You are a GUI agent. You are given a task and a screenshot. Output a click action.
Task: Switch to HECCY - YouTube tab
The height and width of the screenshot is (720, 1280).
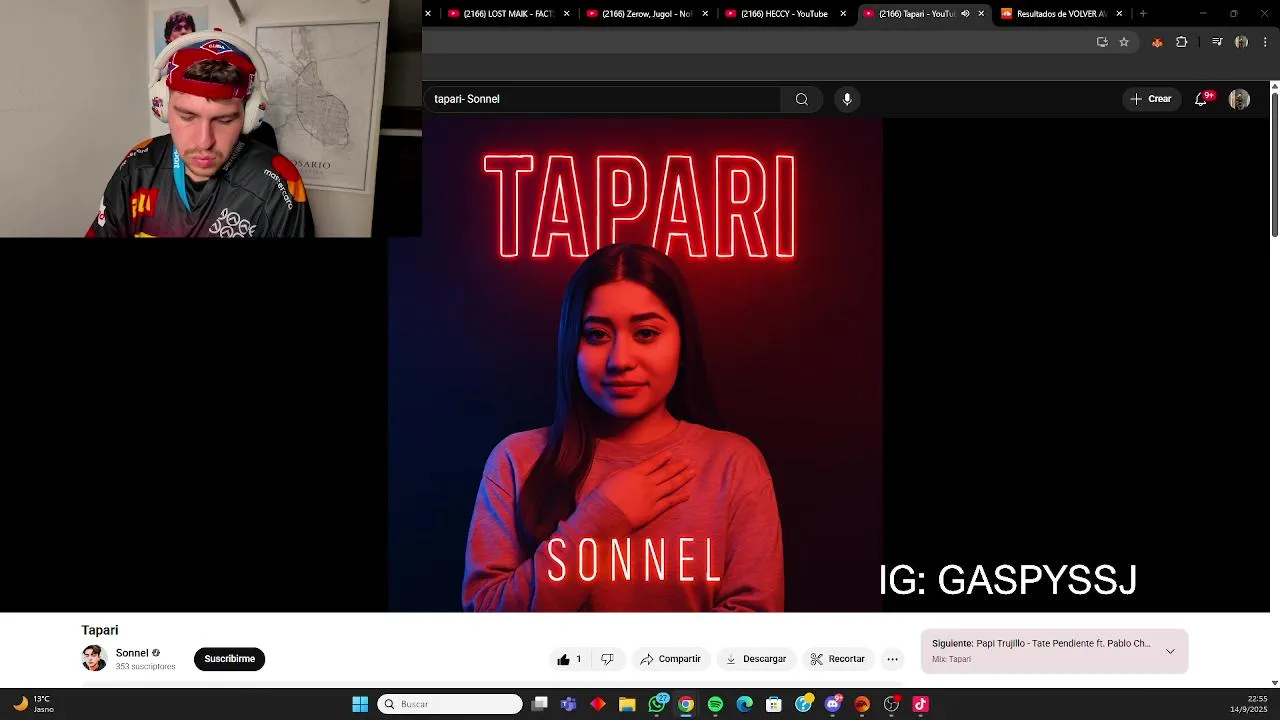(784, 14)
